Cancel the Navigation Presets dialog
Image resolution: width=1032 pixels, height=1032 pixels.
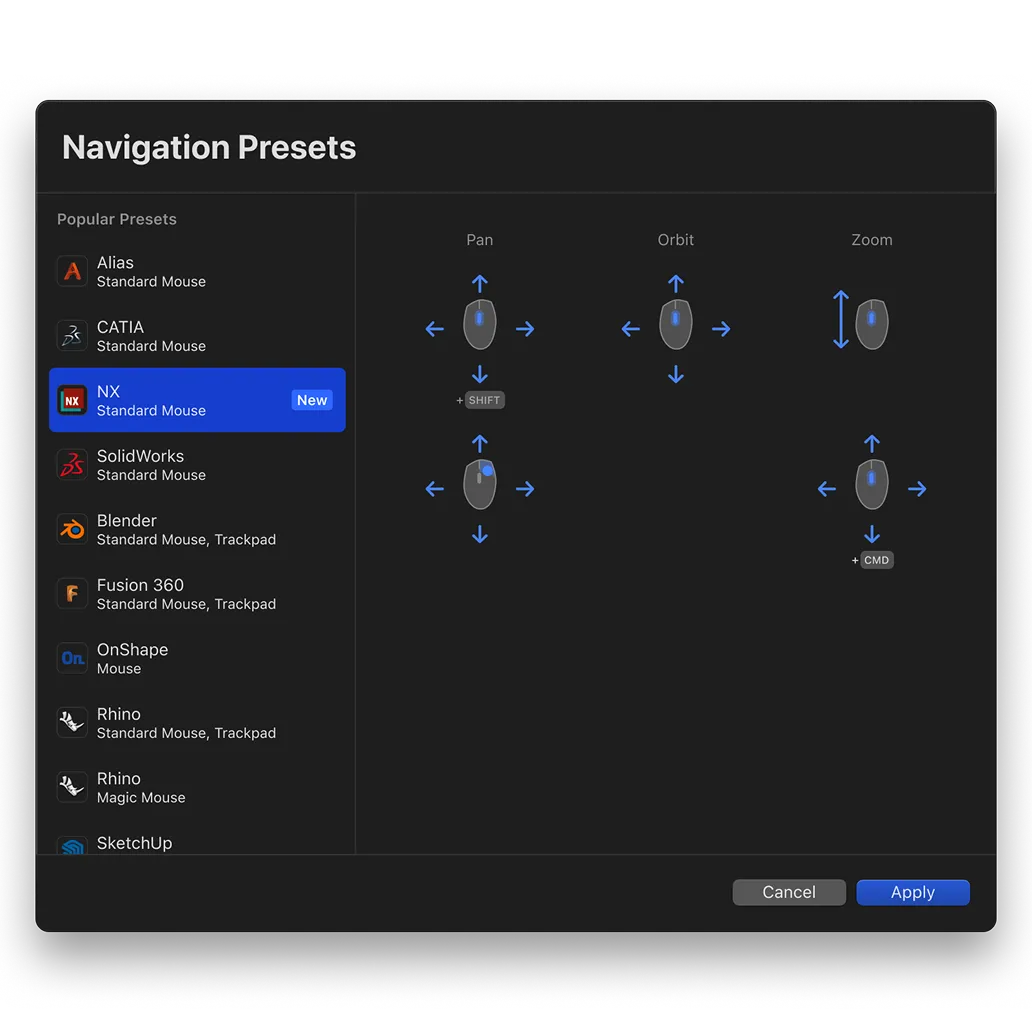point(789,892)
